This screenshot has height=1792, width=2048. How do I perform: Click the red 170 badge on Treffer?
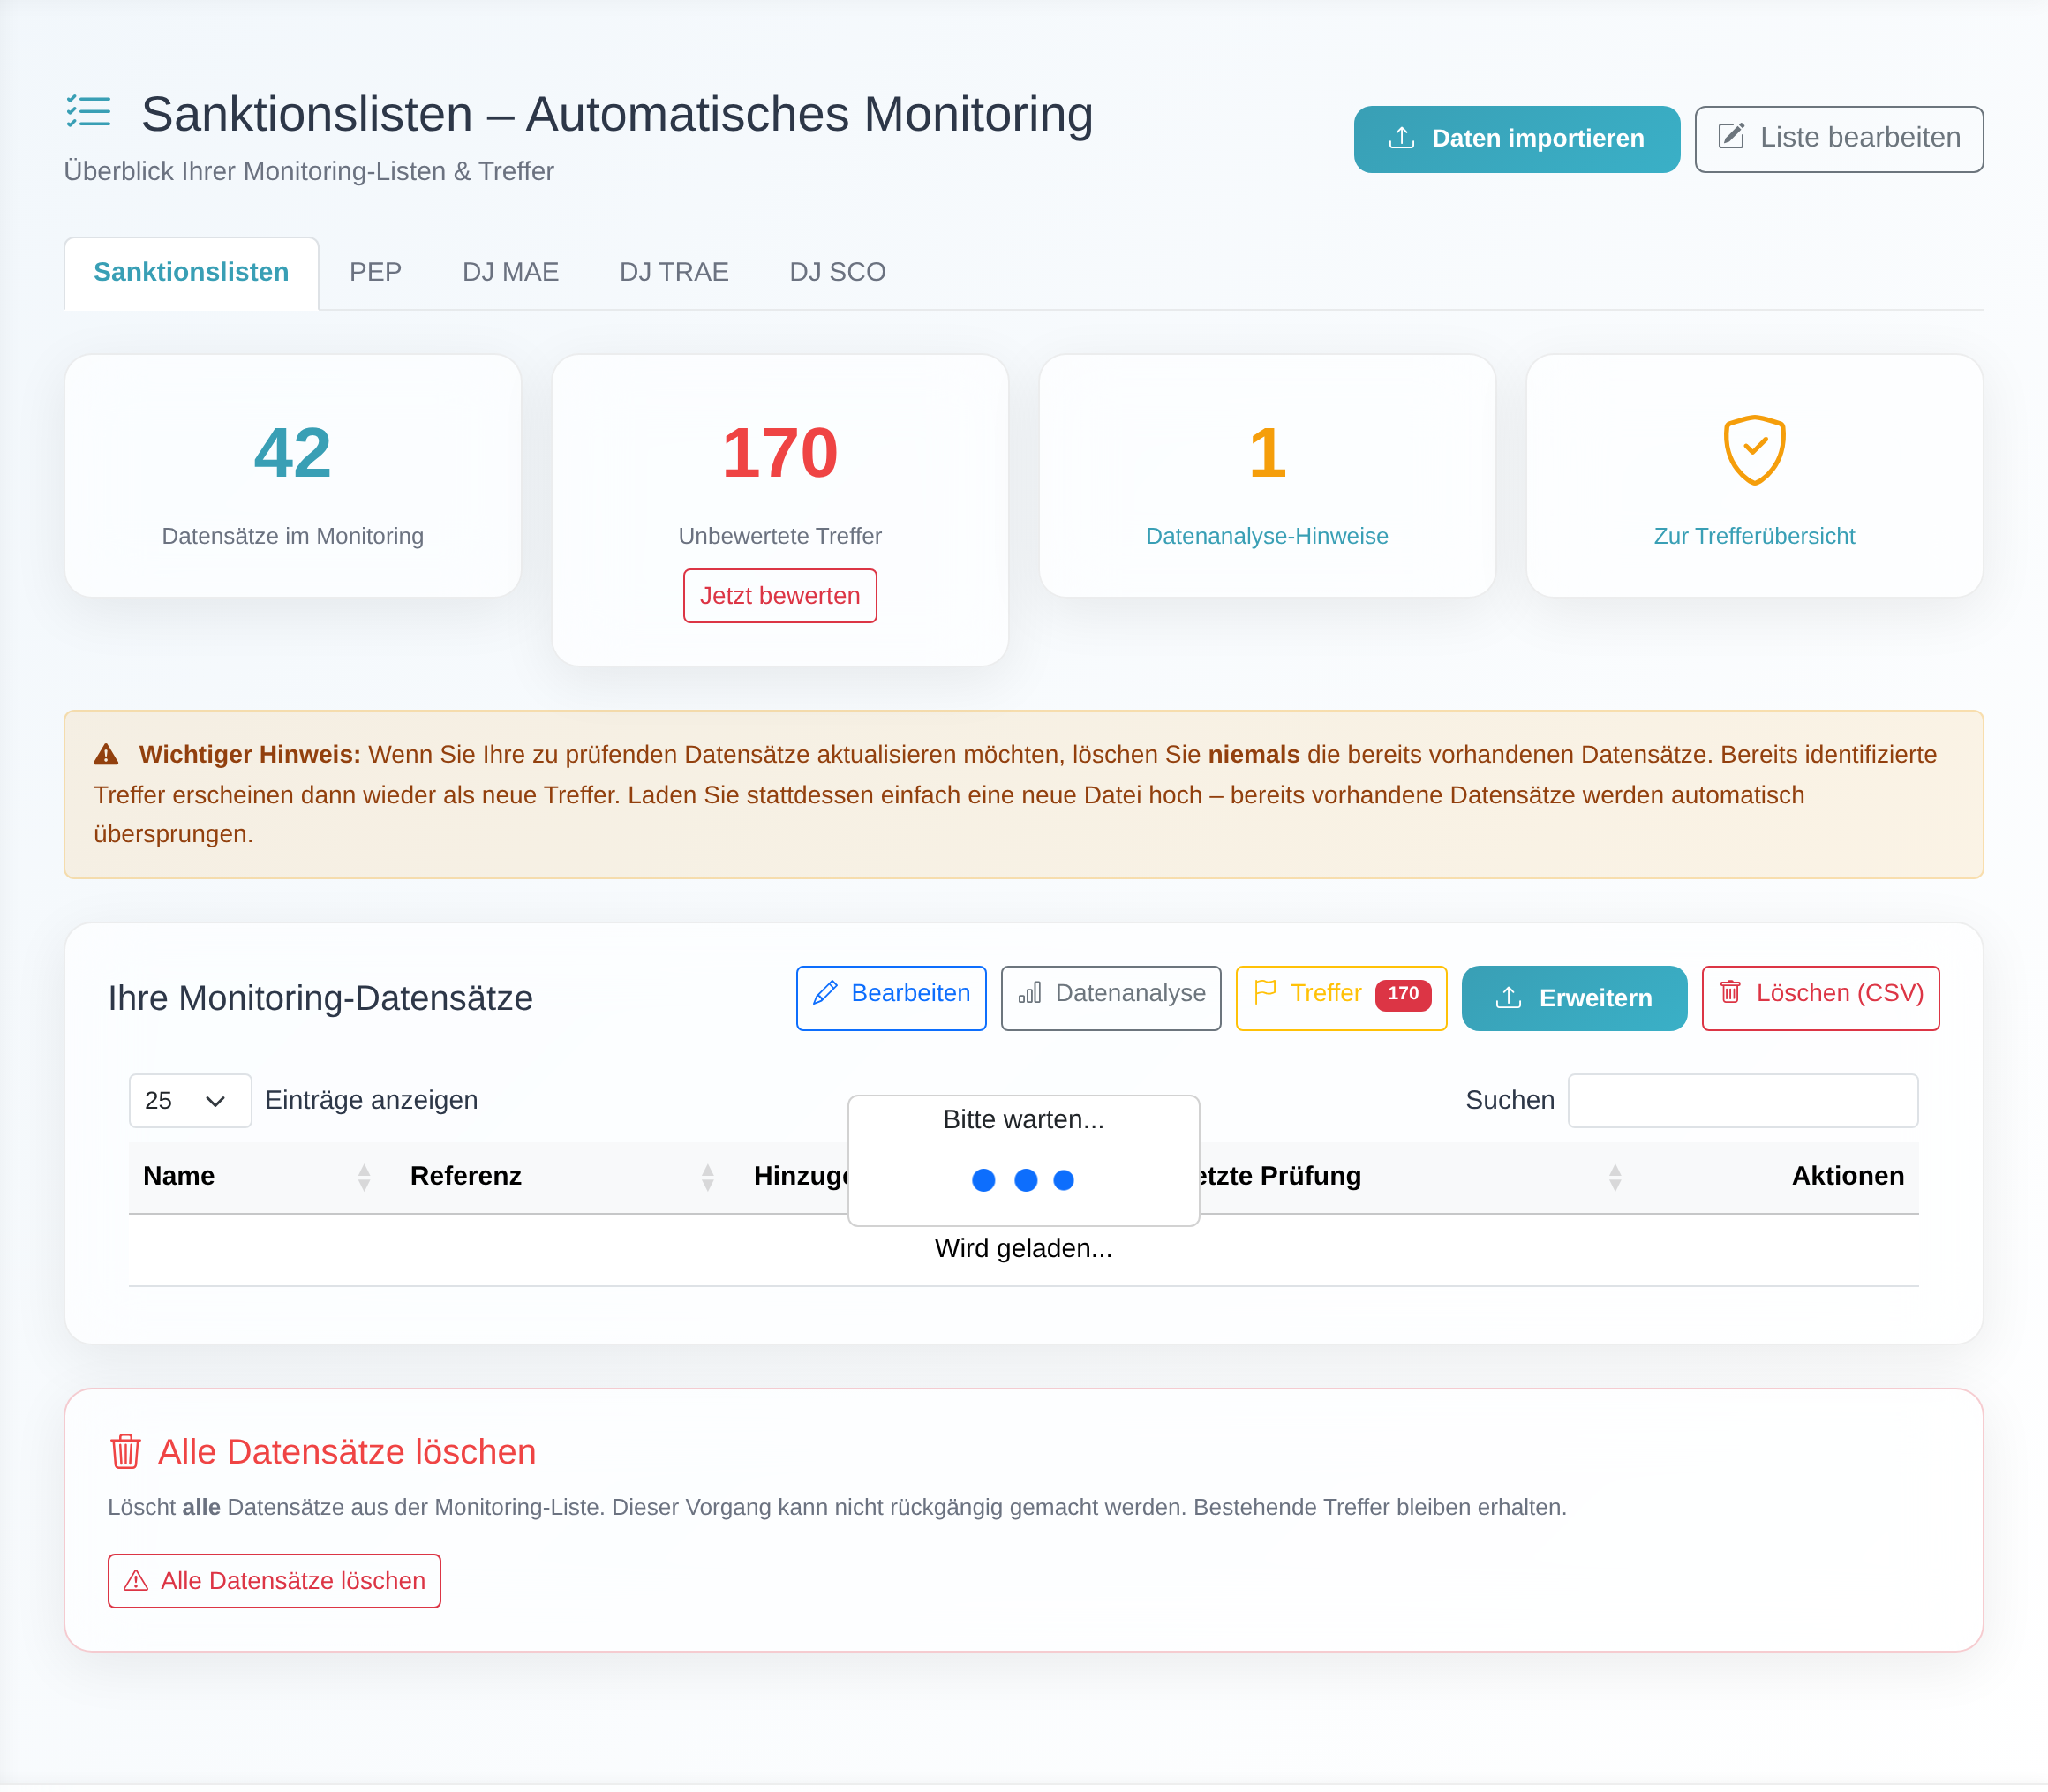(1403, 994)
